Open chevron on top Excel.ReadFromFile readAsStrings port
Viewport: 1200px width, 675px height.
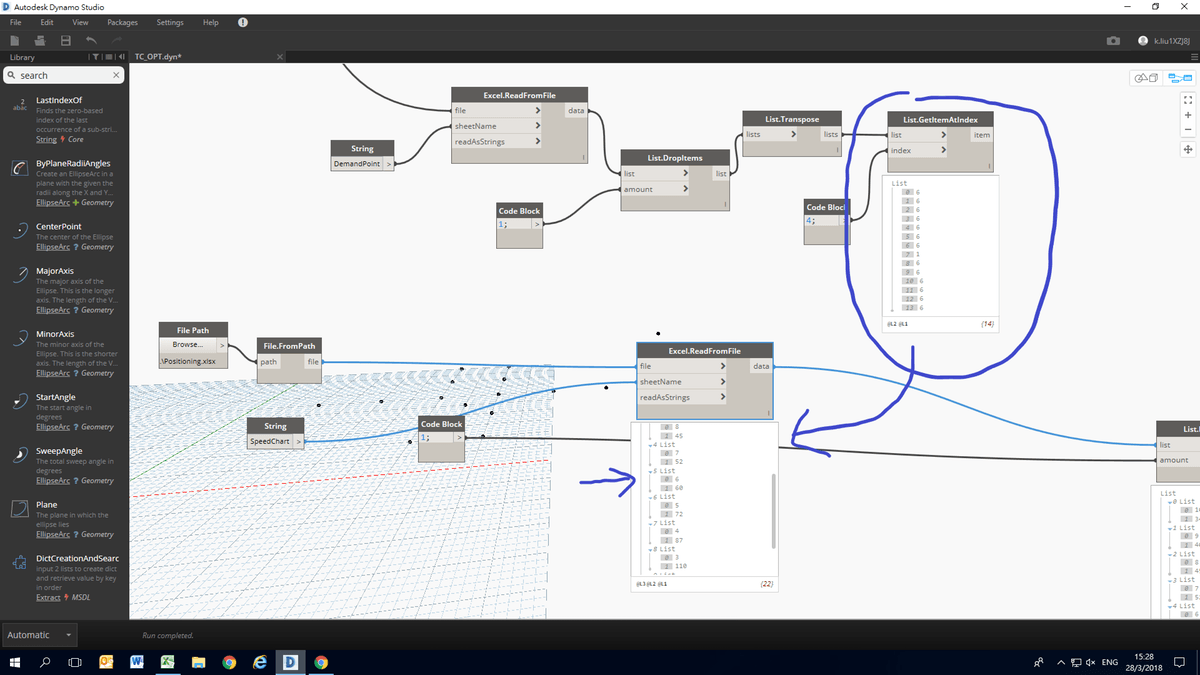[x=537, y=141]
